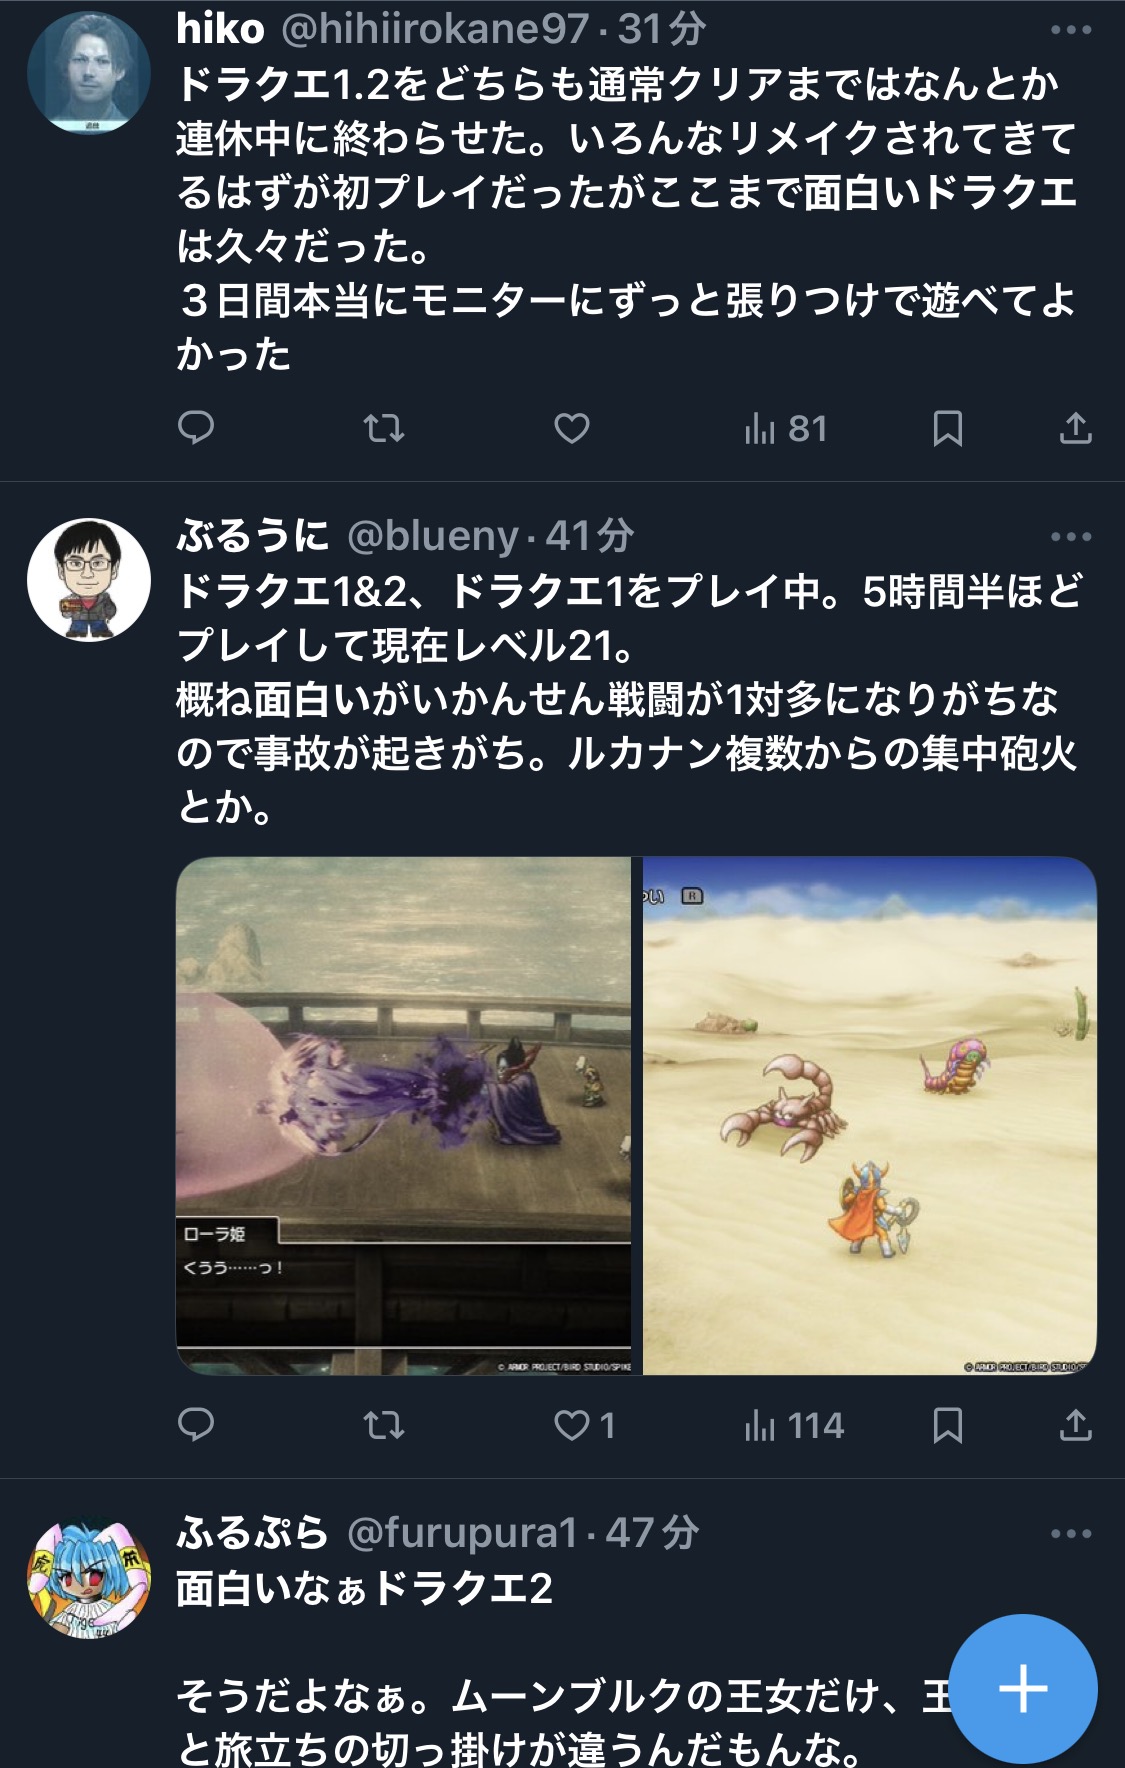Viewport: 1125px width, 1768px height.
Task: Like hiko's tweet with the heart icon
Action: (x=572, y=429)
